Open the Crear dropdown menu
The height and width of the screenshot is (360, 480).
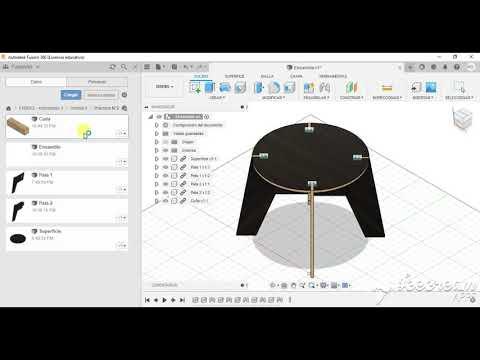click(x=217, y=98)
